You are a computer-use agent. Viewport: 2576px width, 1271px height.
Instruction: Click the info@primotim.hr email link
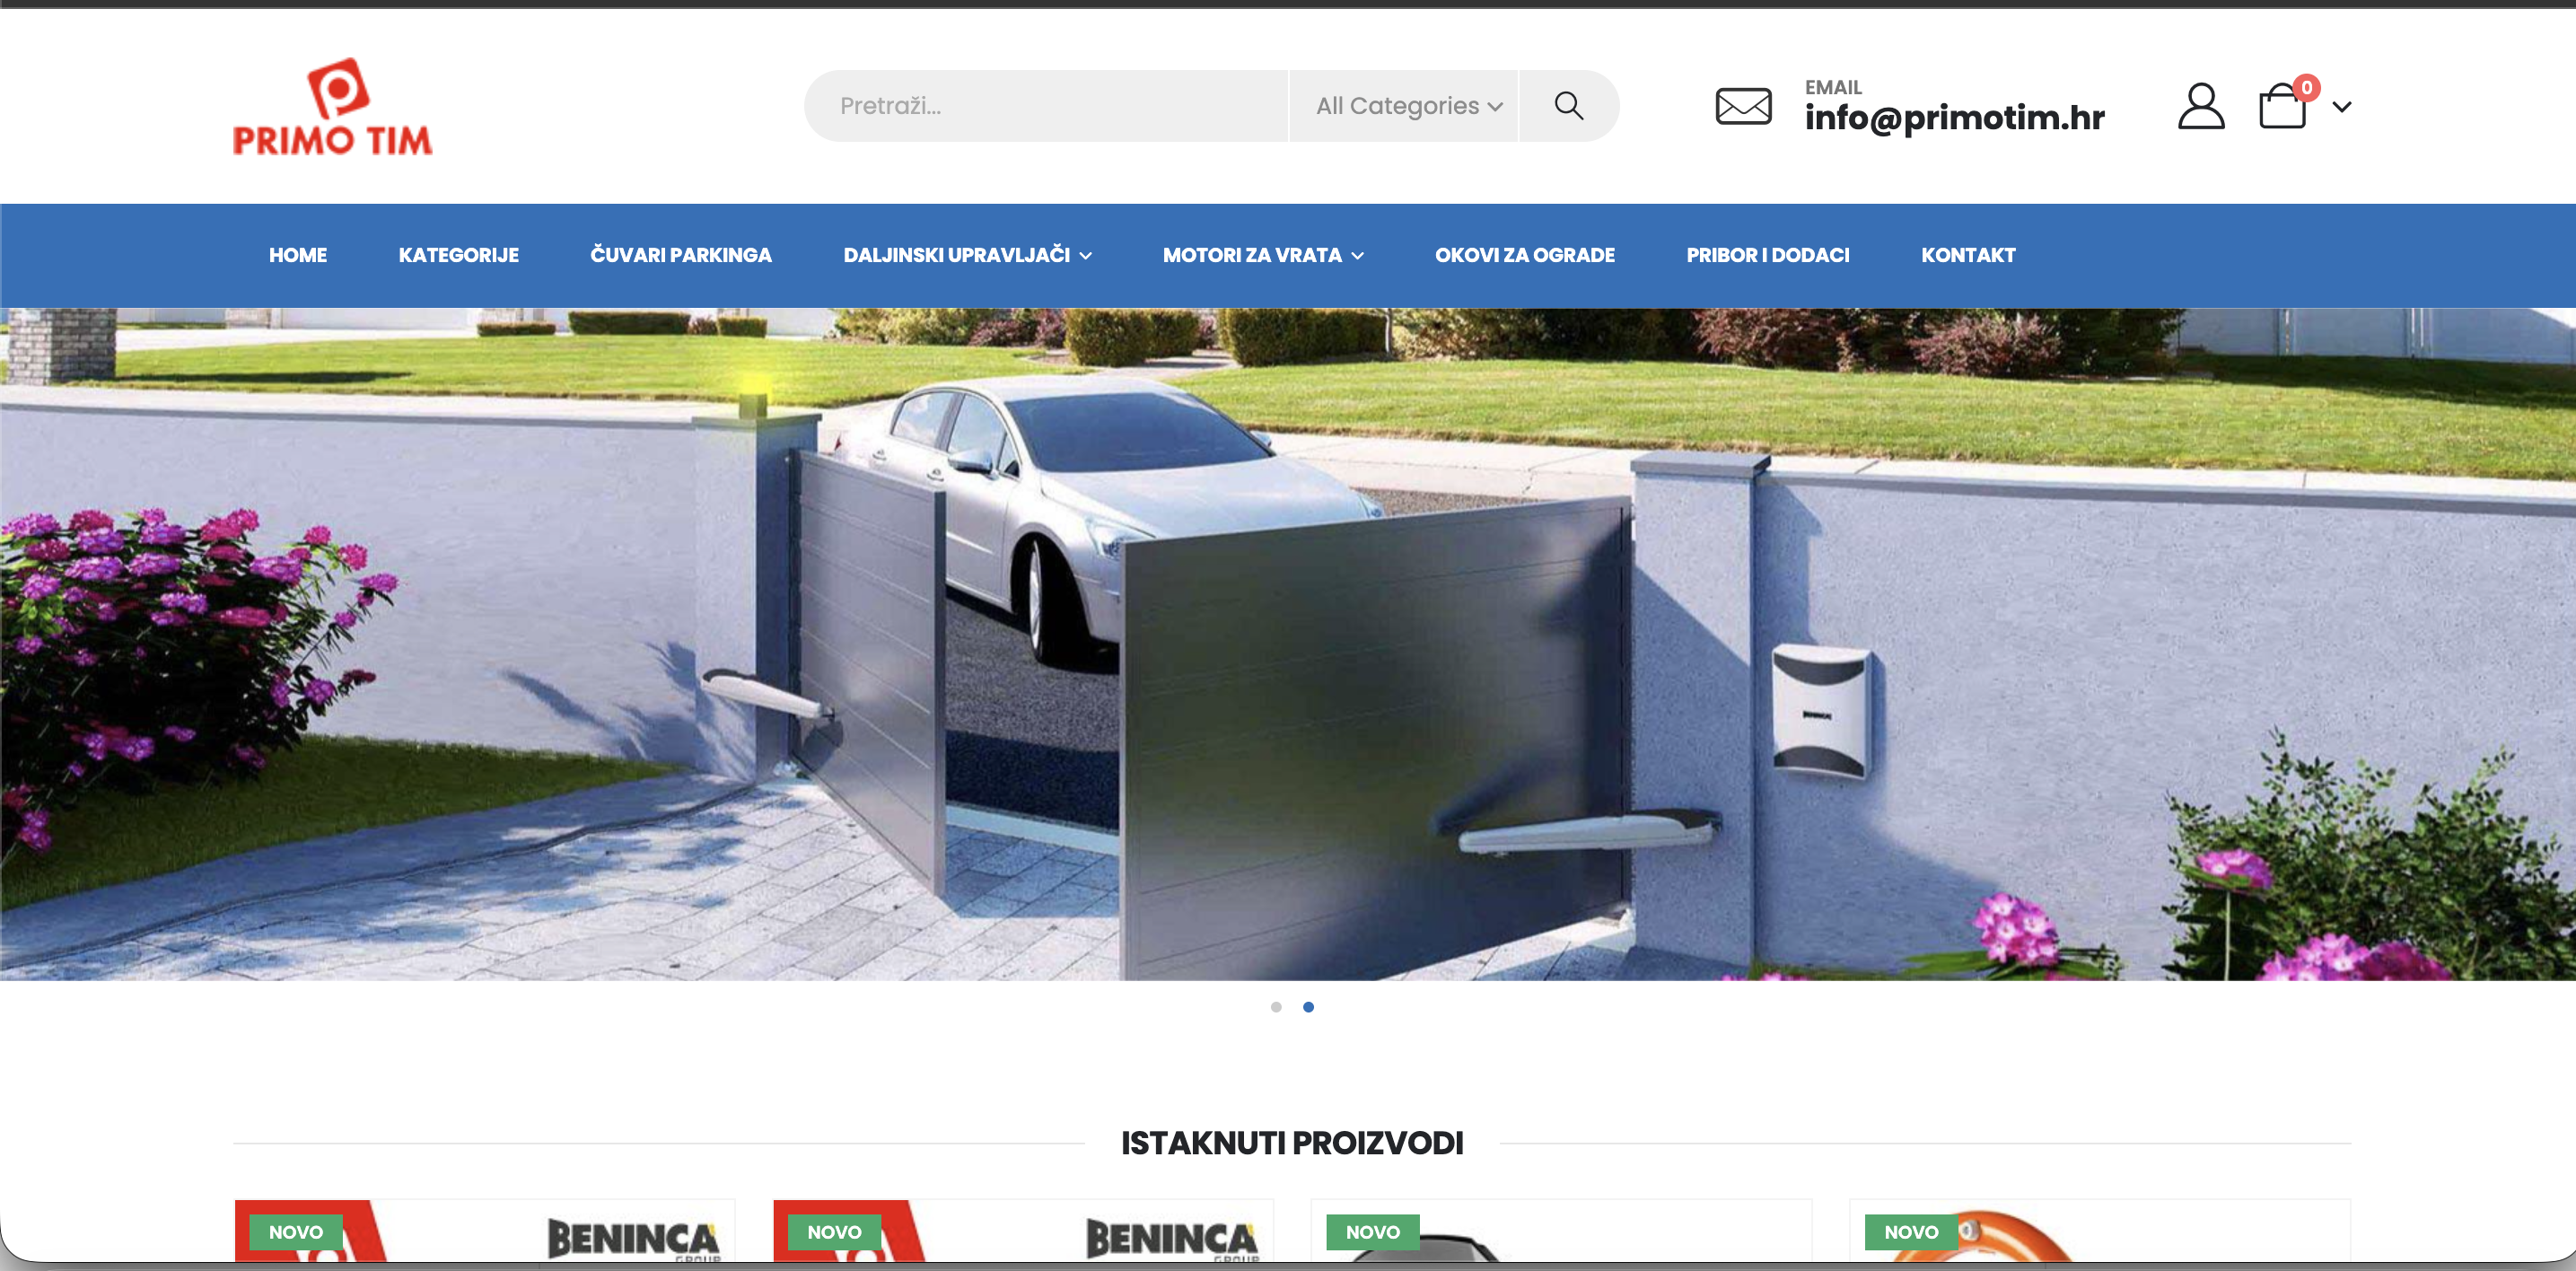coord(1954,118)
